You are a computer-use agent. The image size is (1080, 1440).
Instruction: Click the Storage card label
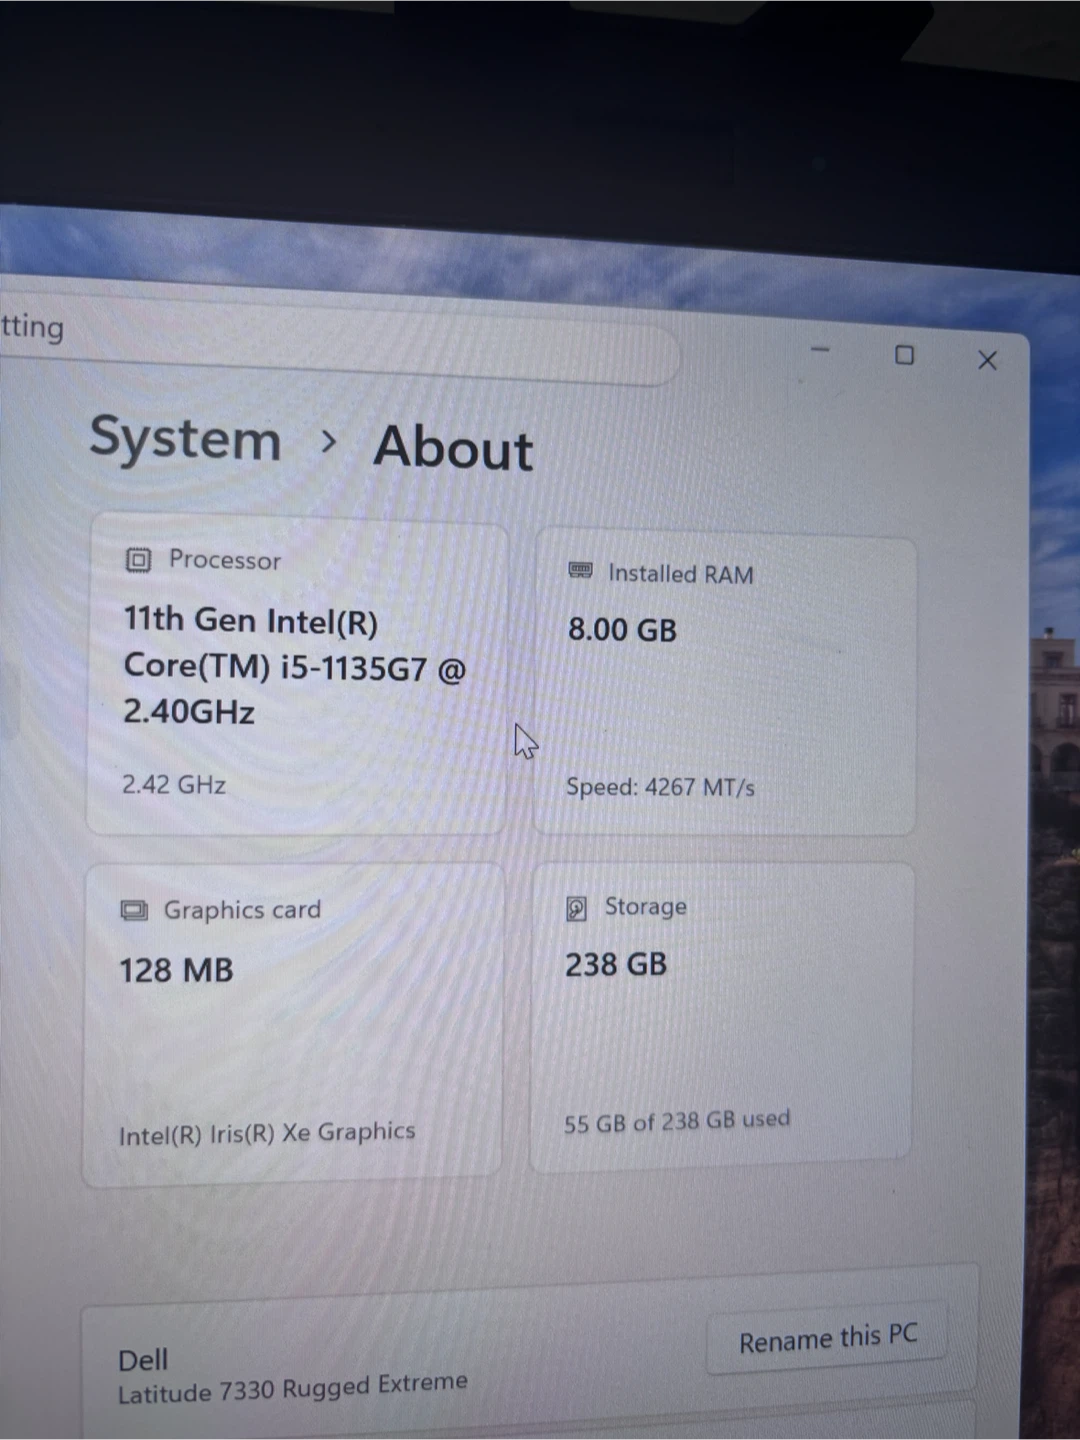[646, 906]
